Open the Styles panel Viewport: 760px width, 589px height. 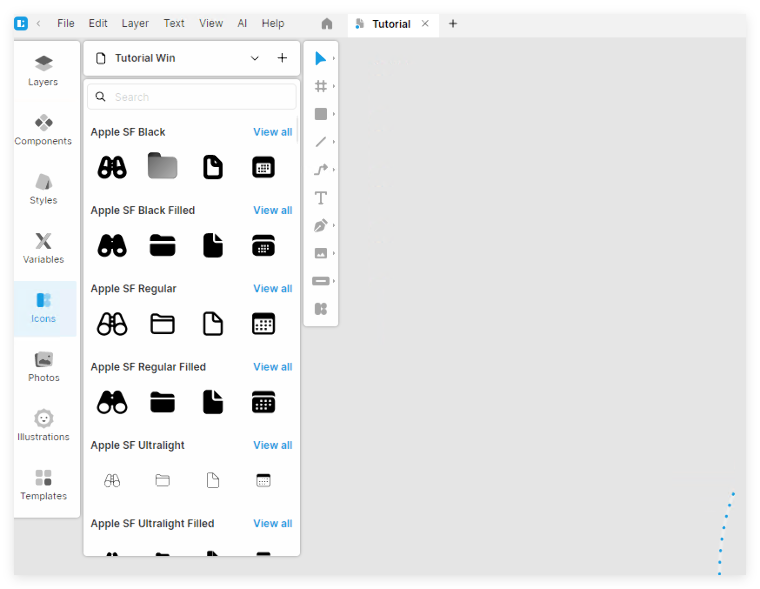click(x=43, y=189)
